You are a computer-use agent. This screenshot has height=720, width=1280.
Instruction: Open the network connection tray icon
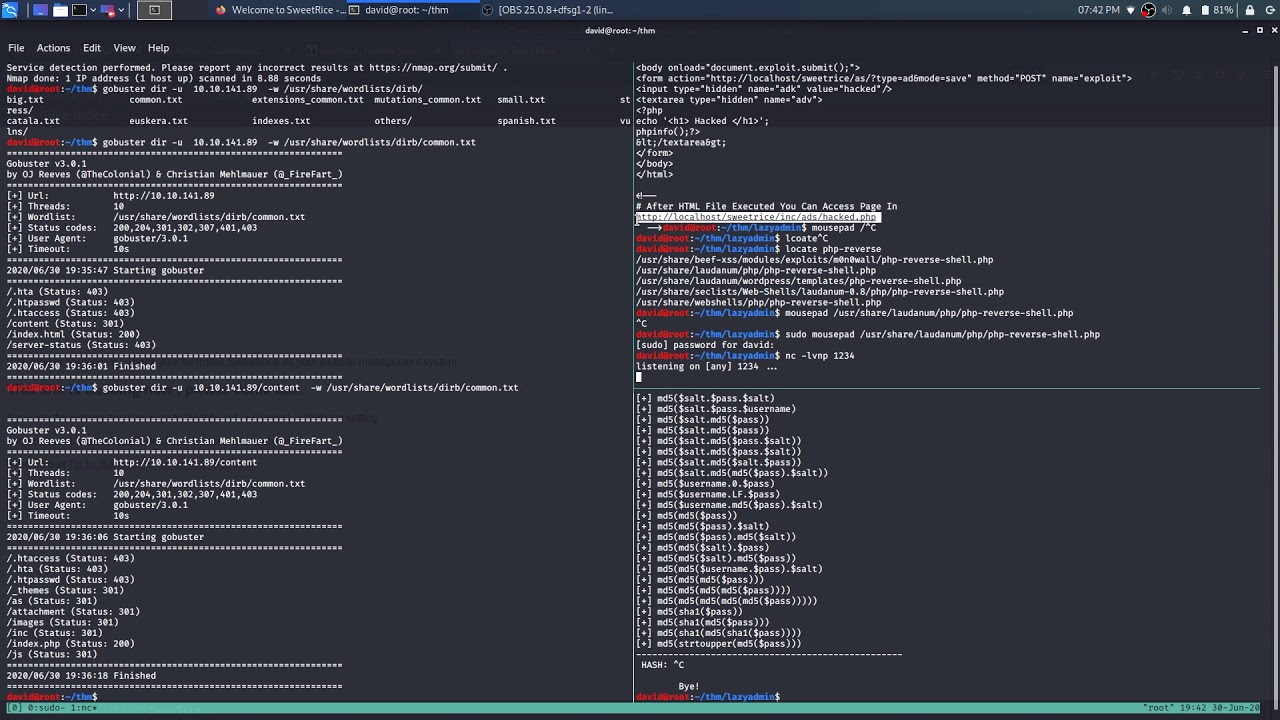pyautogui.click(x=1131, y=10)
